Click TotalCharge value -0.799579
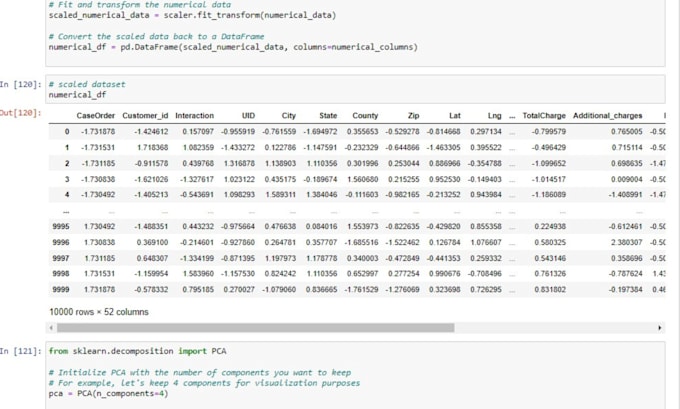The image size is (680, 409). [549, 131]
